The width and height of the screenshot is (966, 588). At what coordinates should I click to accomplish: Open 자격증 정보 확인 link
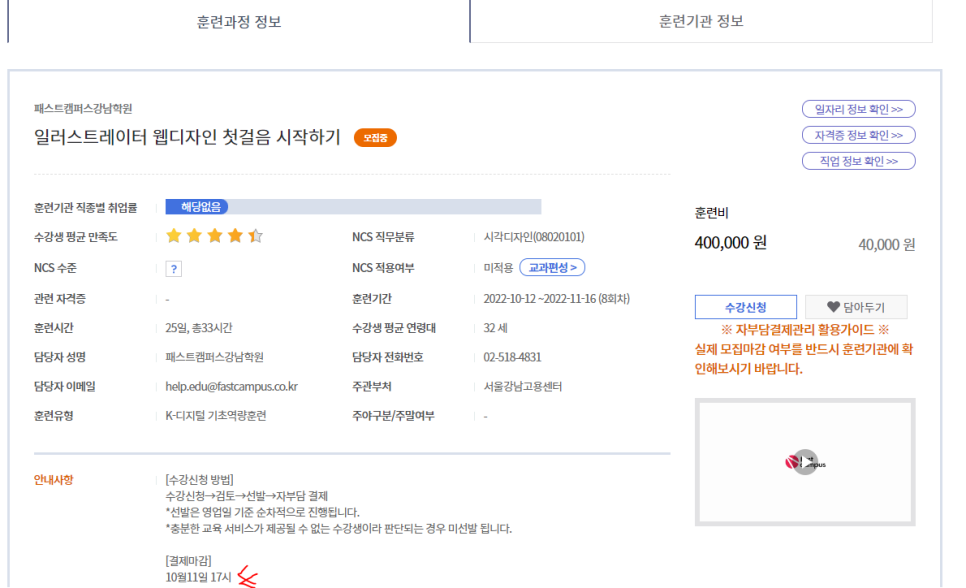click(858, 135)
